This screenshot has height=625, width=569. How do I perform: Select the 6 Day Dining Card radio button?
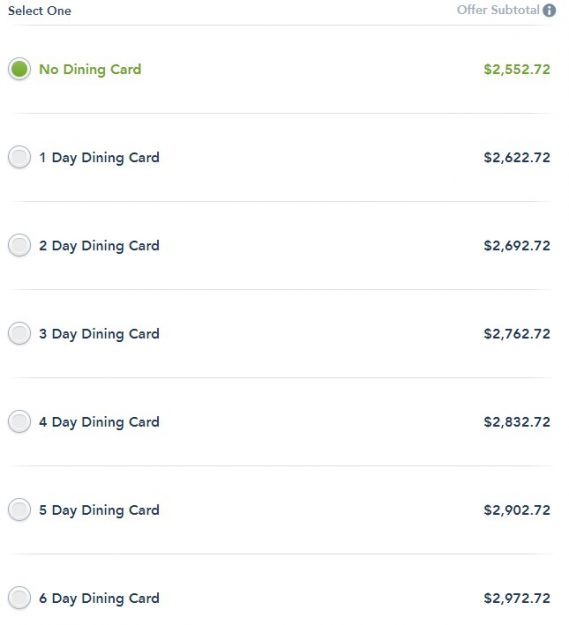coord(19,597)
